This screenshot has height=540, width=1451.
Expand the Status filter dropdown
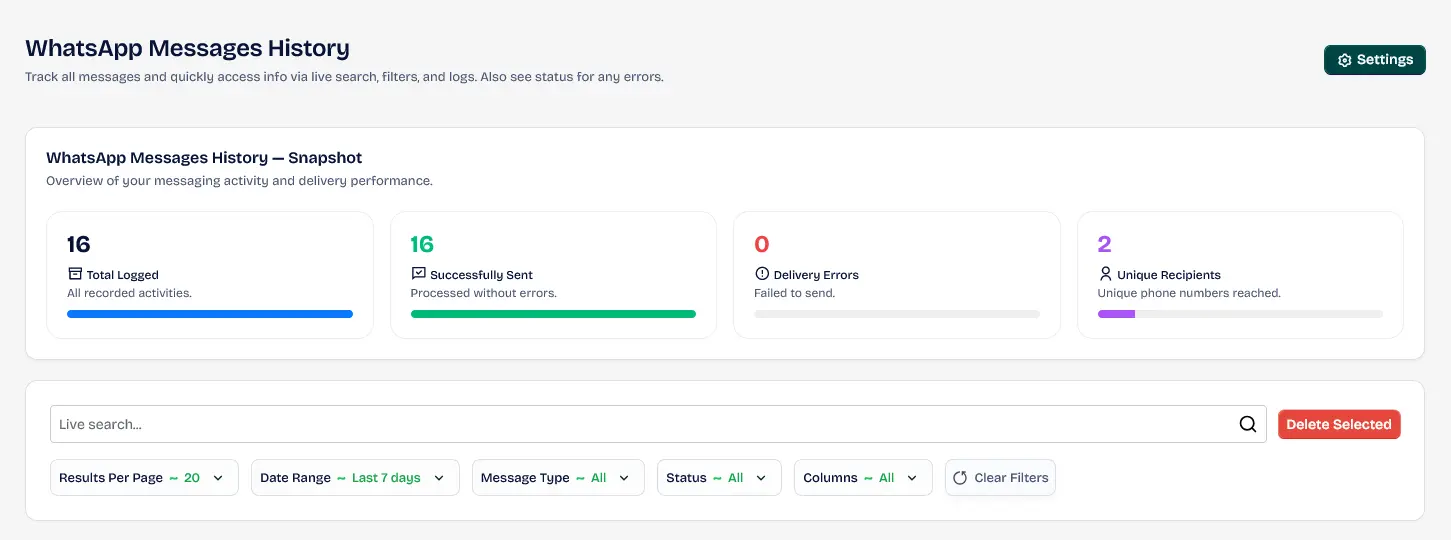click(719, 478)
